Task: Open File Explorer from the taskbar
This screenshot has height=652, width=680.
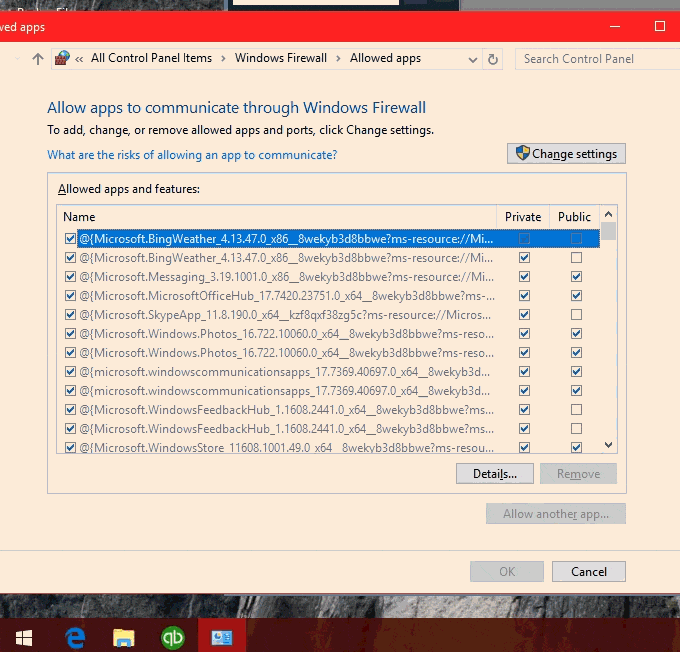Action: (x=124, y=638)
